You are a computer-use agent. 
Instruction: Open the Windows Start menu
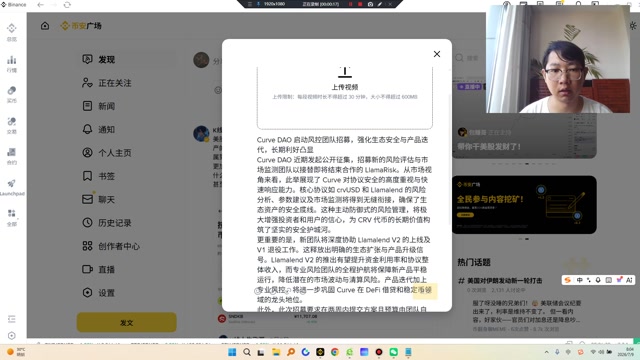(x=232, y=352)
